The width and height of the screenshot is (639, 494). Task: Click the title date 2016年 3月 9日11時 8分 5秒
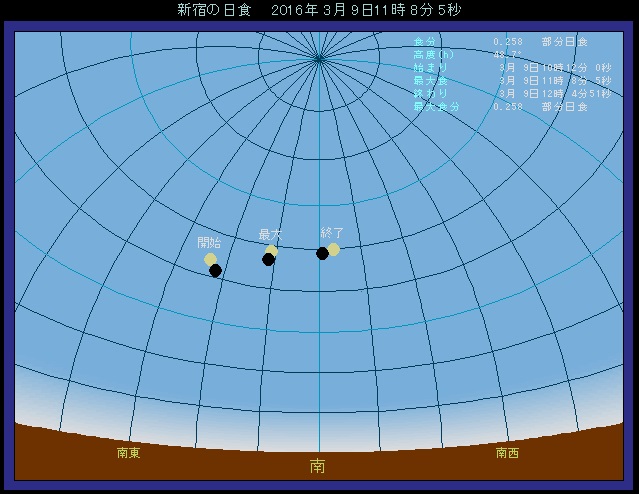[366, 10]
